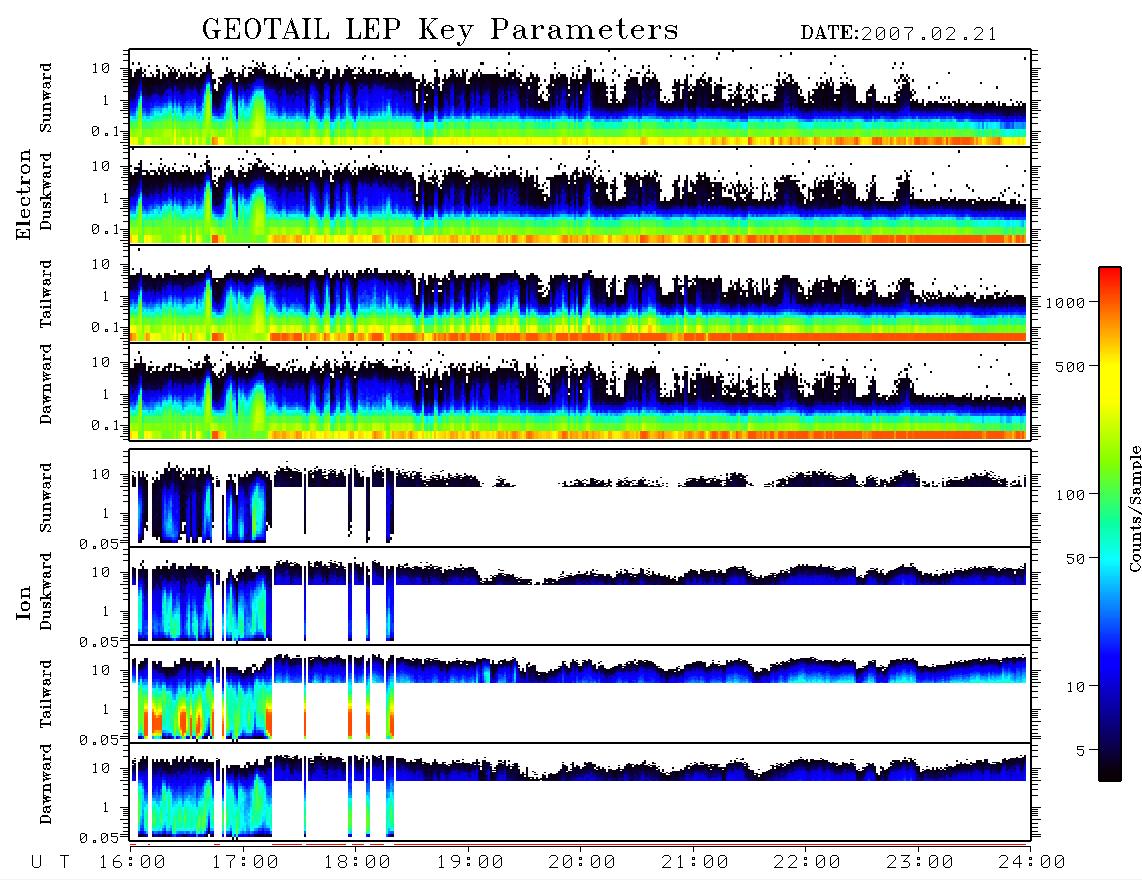Click the colorbar's 10 tick label
Image resolution: width=1142 pixels, height=880 pixels.
pos(1076,687)
